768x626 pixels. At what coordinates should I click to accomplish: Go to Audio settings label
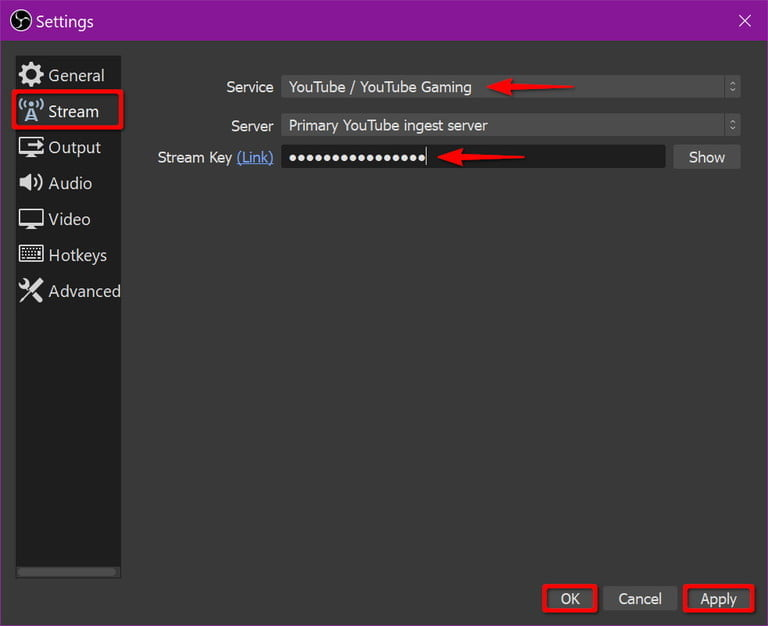[70, 183]
